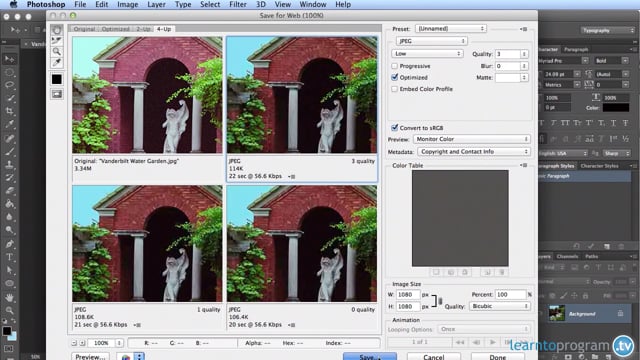Toggle slices visibility button
This screenshot has width=640, height=360.
(57, 94)
